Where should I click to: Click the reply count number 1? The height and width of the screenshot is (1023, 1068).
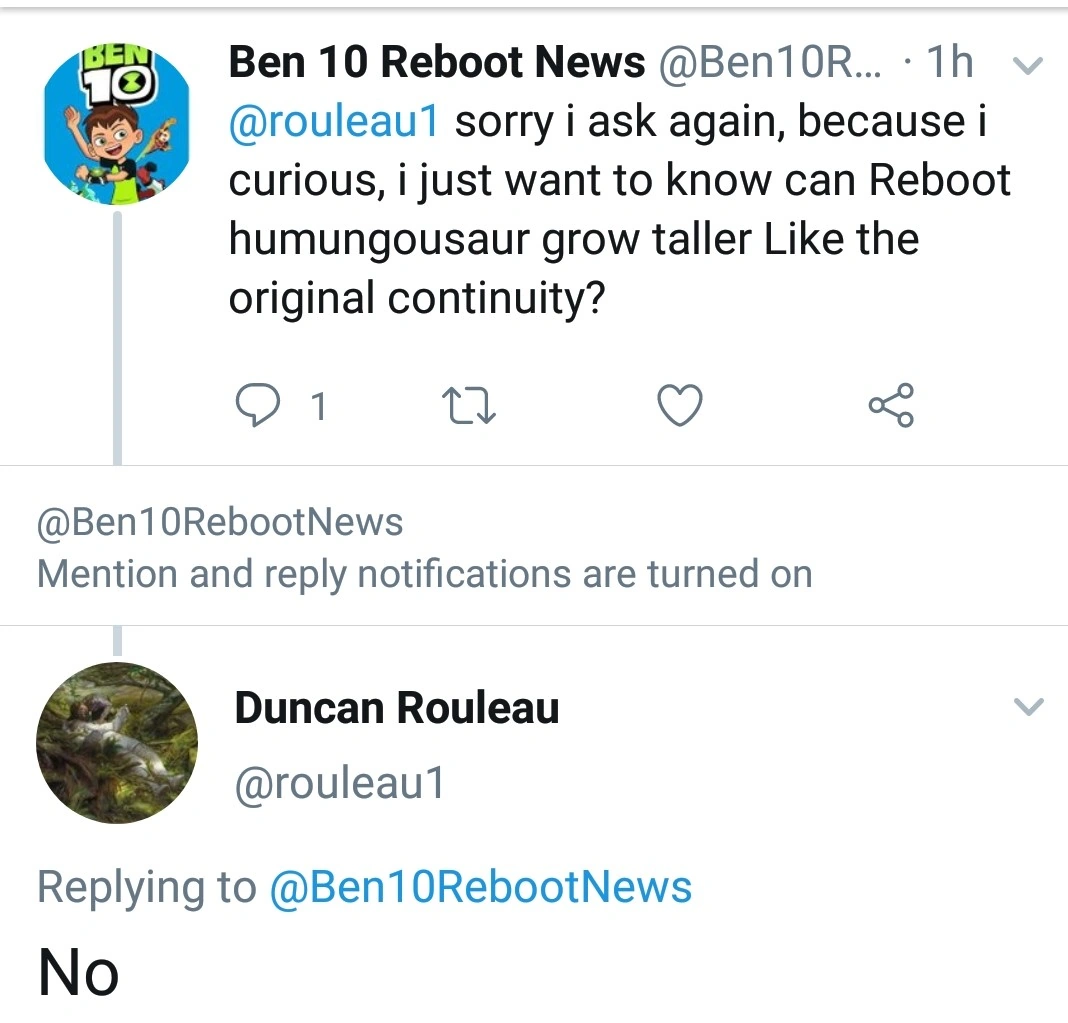click(318, 407)
